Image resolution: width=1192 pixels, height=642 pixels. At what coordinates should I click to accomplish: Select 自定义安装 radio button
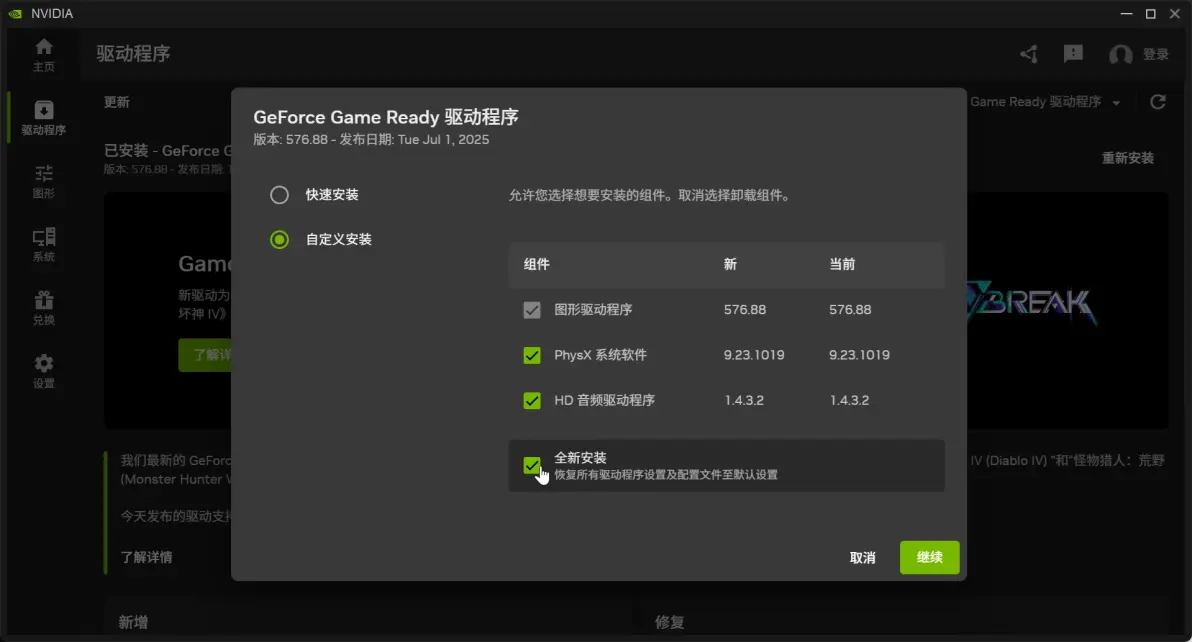279,239
